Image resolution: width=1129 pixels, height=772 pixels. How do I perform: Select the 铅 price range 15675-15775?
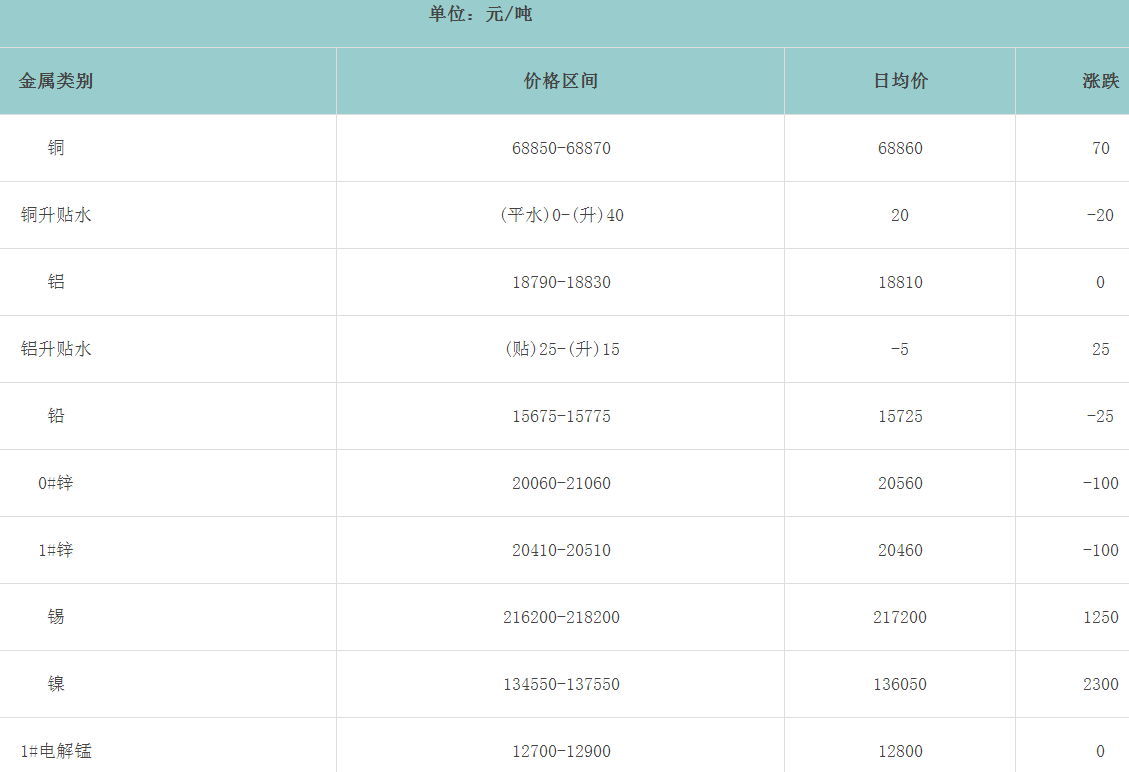[560, 416]
